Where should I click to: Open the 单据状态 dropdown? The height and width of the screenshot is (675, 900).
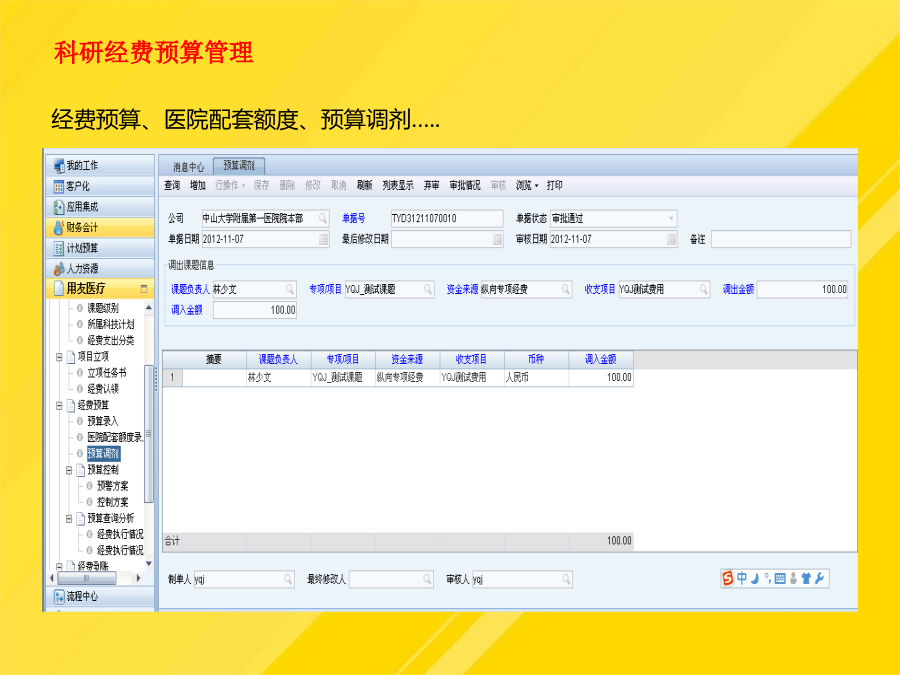click(x=671, y=218)
